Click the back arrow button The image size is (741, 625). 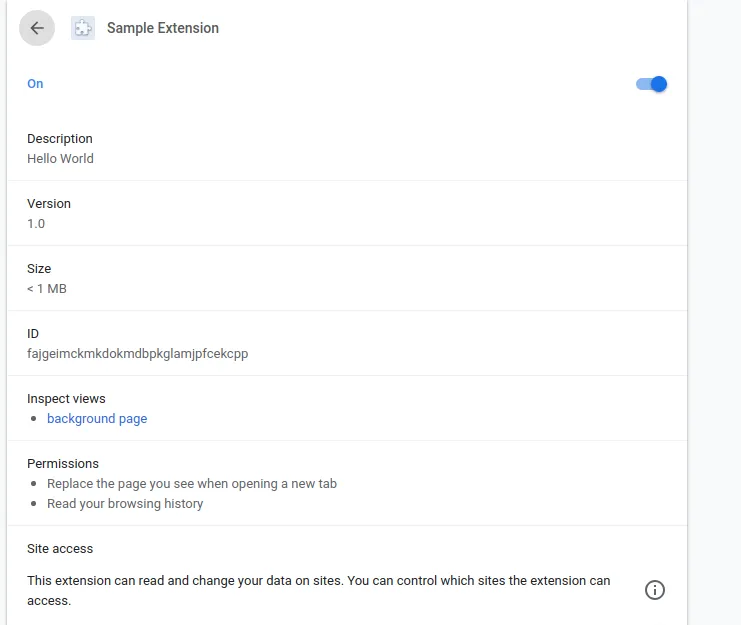tap(37, 28)
